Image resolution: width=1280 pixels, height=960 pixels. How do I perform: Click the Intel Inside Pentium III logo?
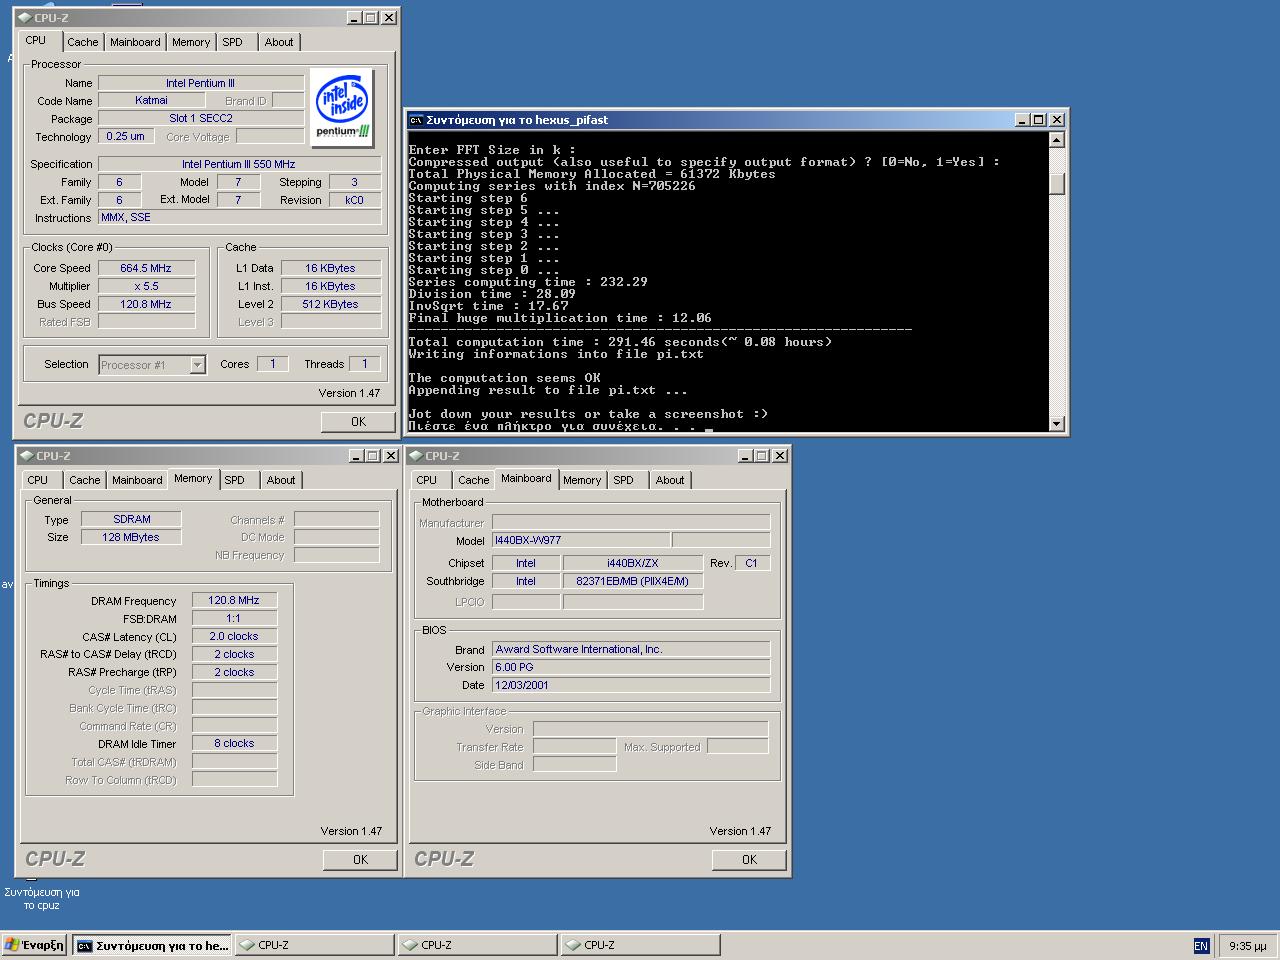pos(342,109)
